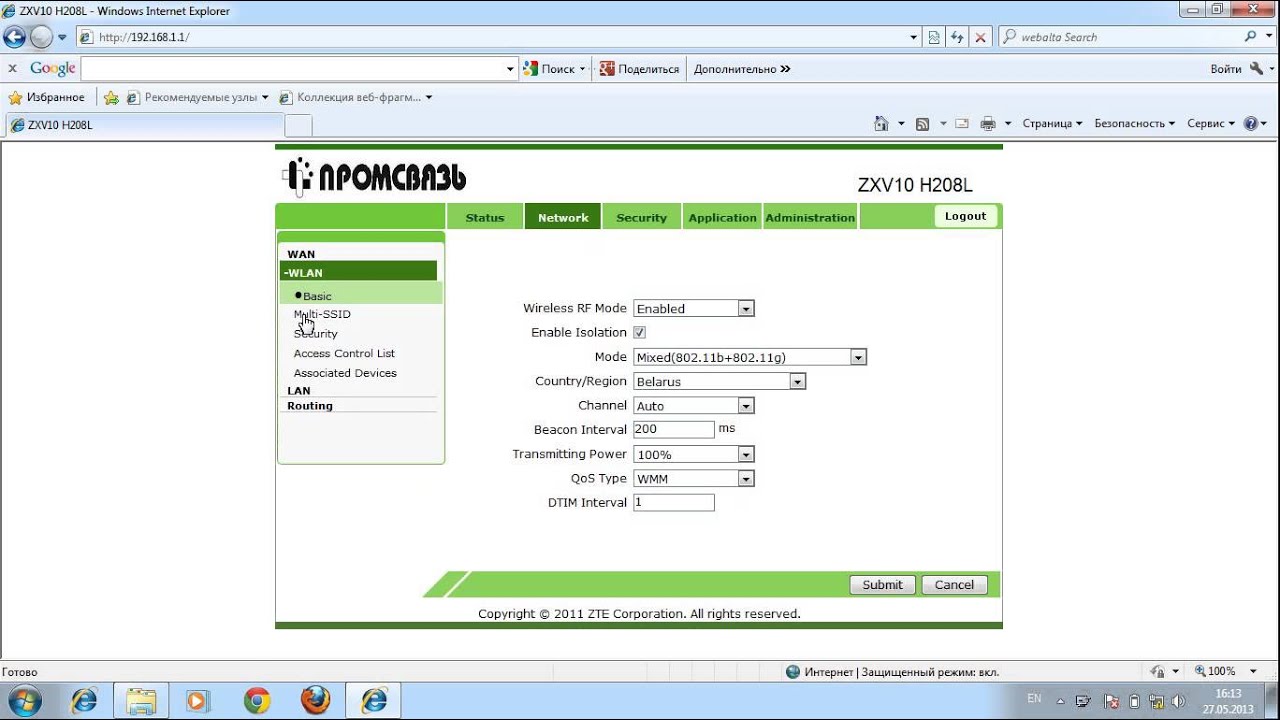This screenshot has width=1280, height=720.
Task: Open Windows Explorer folder in taskbar
Action: 141,700
